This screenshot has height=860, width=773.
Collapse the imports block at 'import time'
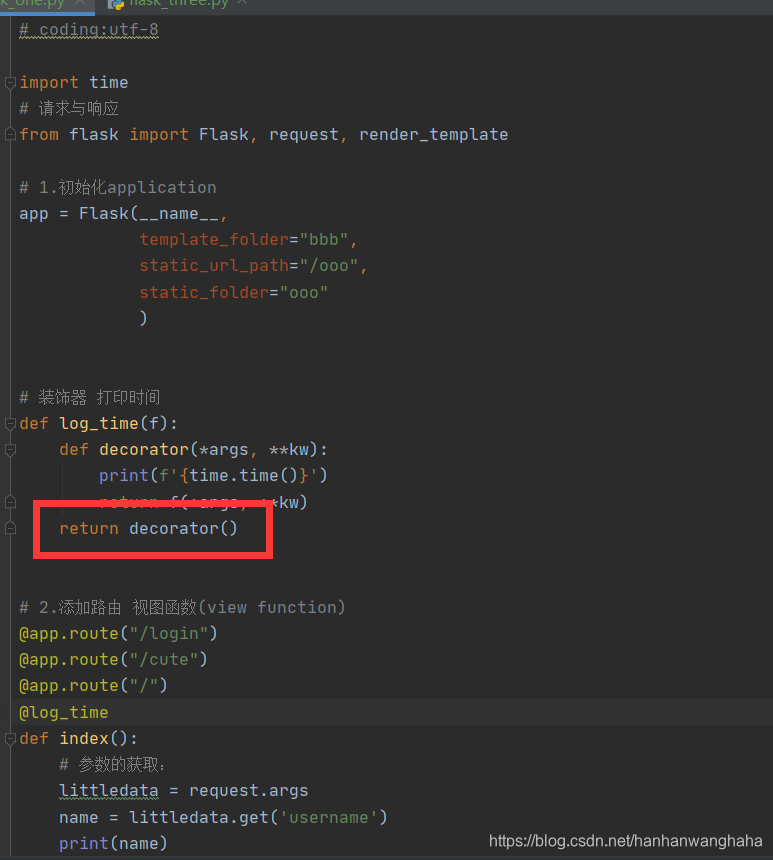coord(10,83)
